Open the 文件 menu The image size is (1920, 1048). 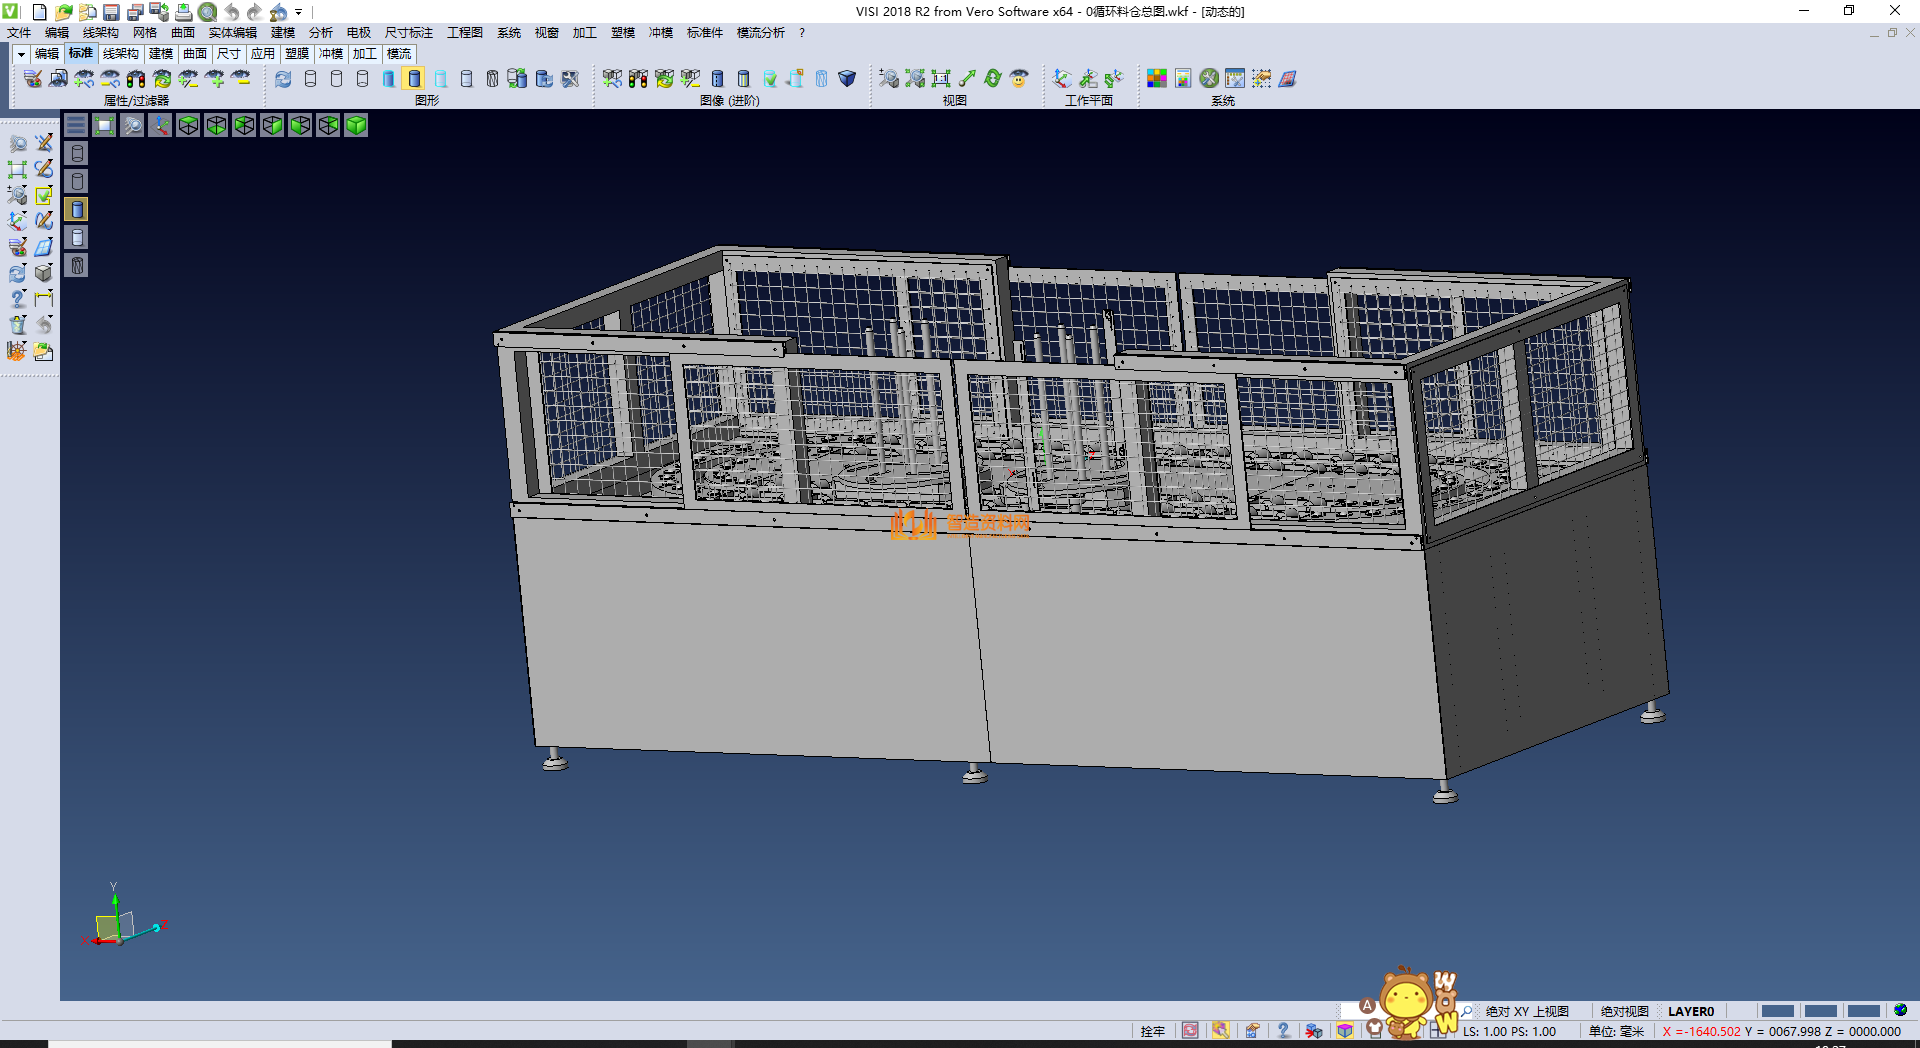pos(19,33)
